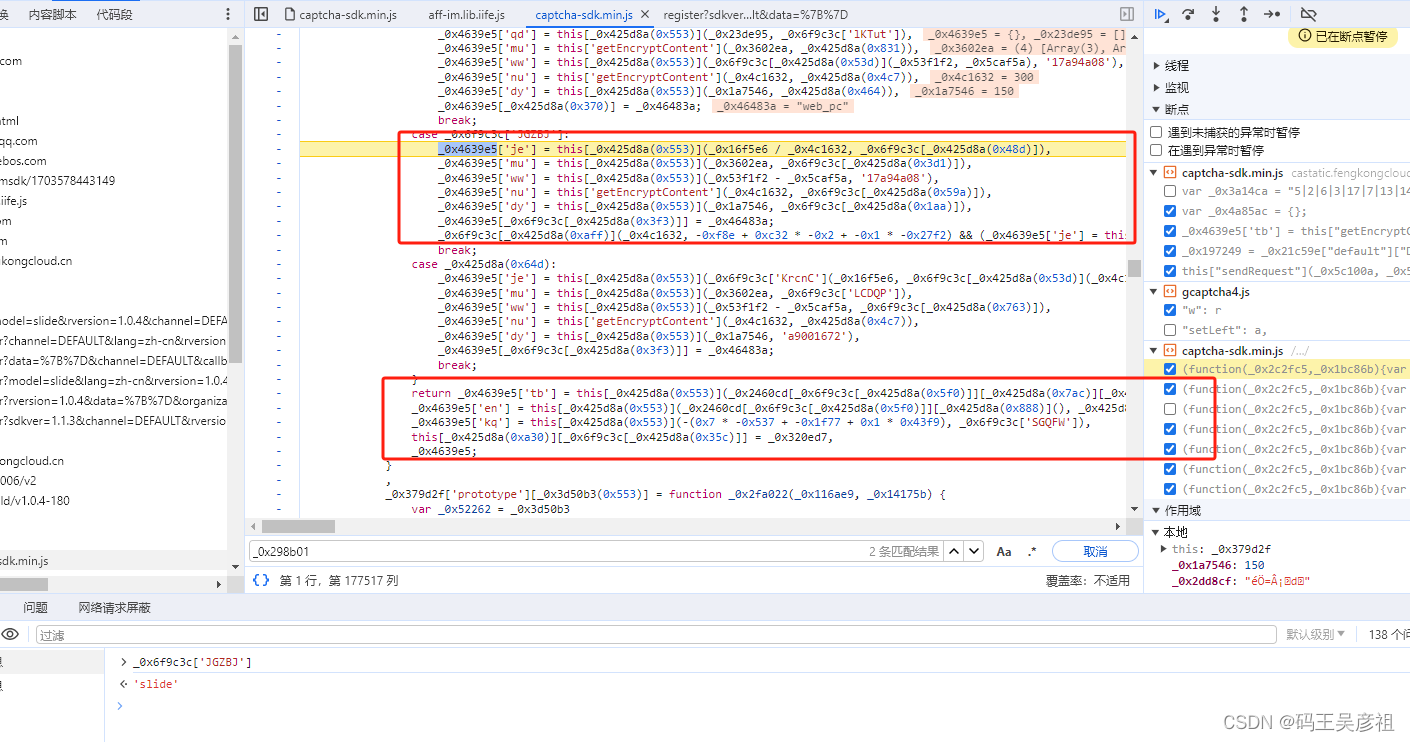1410x742 pixels.
Task: Click the 'slide' console output value
Action: point(156,684)
